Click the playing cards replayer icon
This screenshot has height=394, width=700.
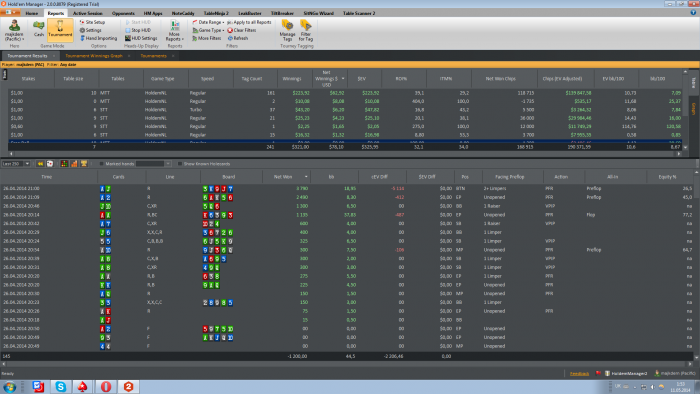pos(50,164)
